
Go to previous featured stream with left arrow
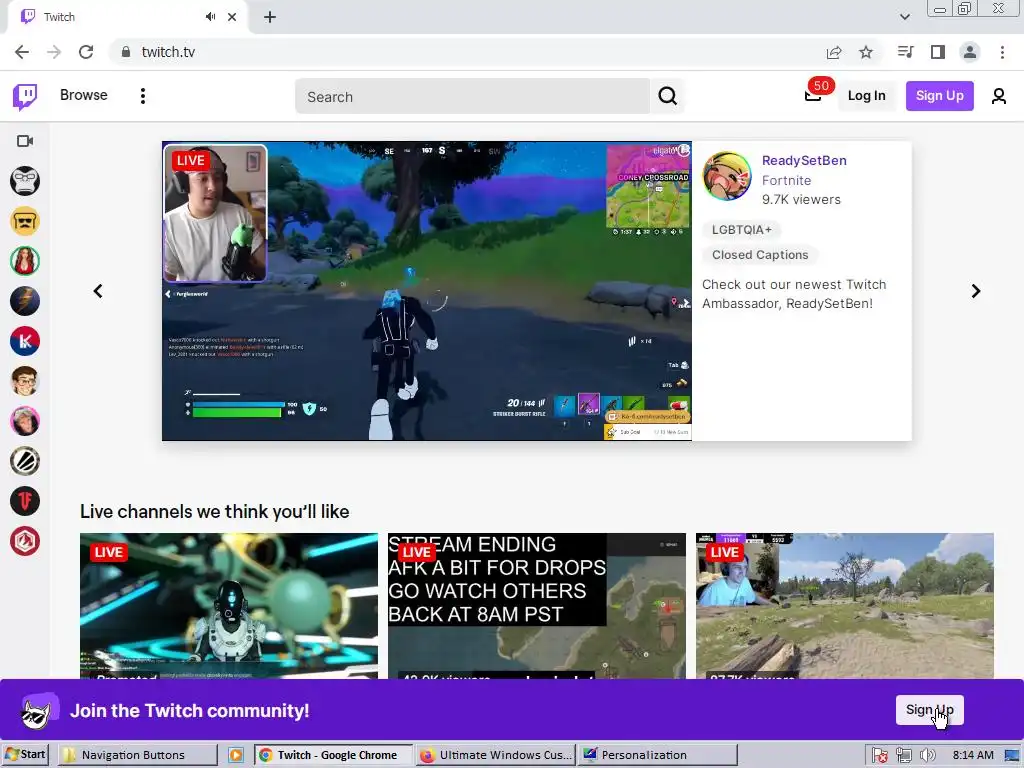point(98,291)
